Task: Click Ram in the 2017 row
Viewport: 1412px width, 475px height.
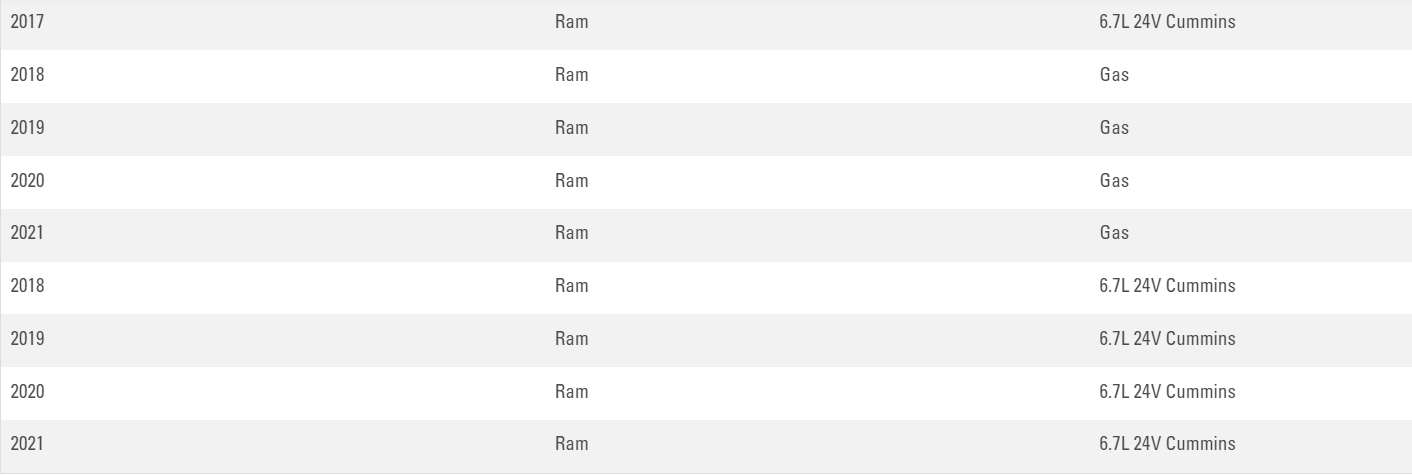Action: tap(571, 22)
